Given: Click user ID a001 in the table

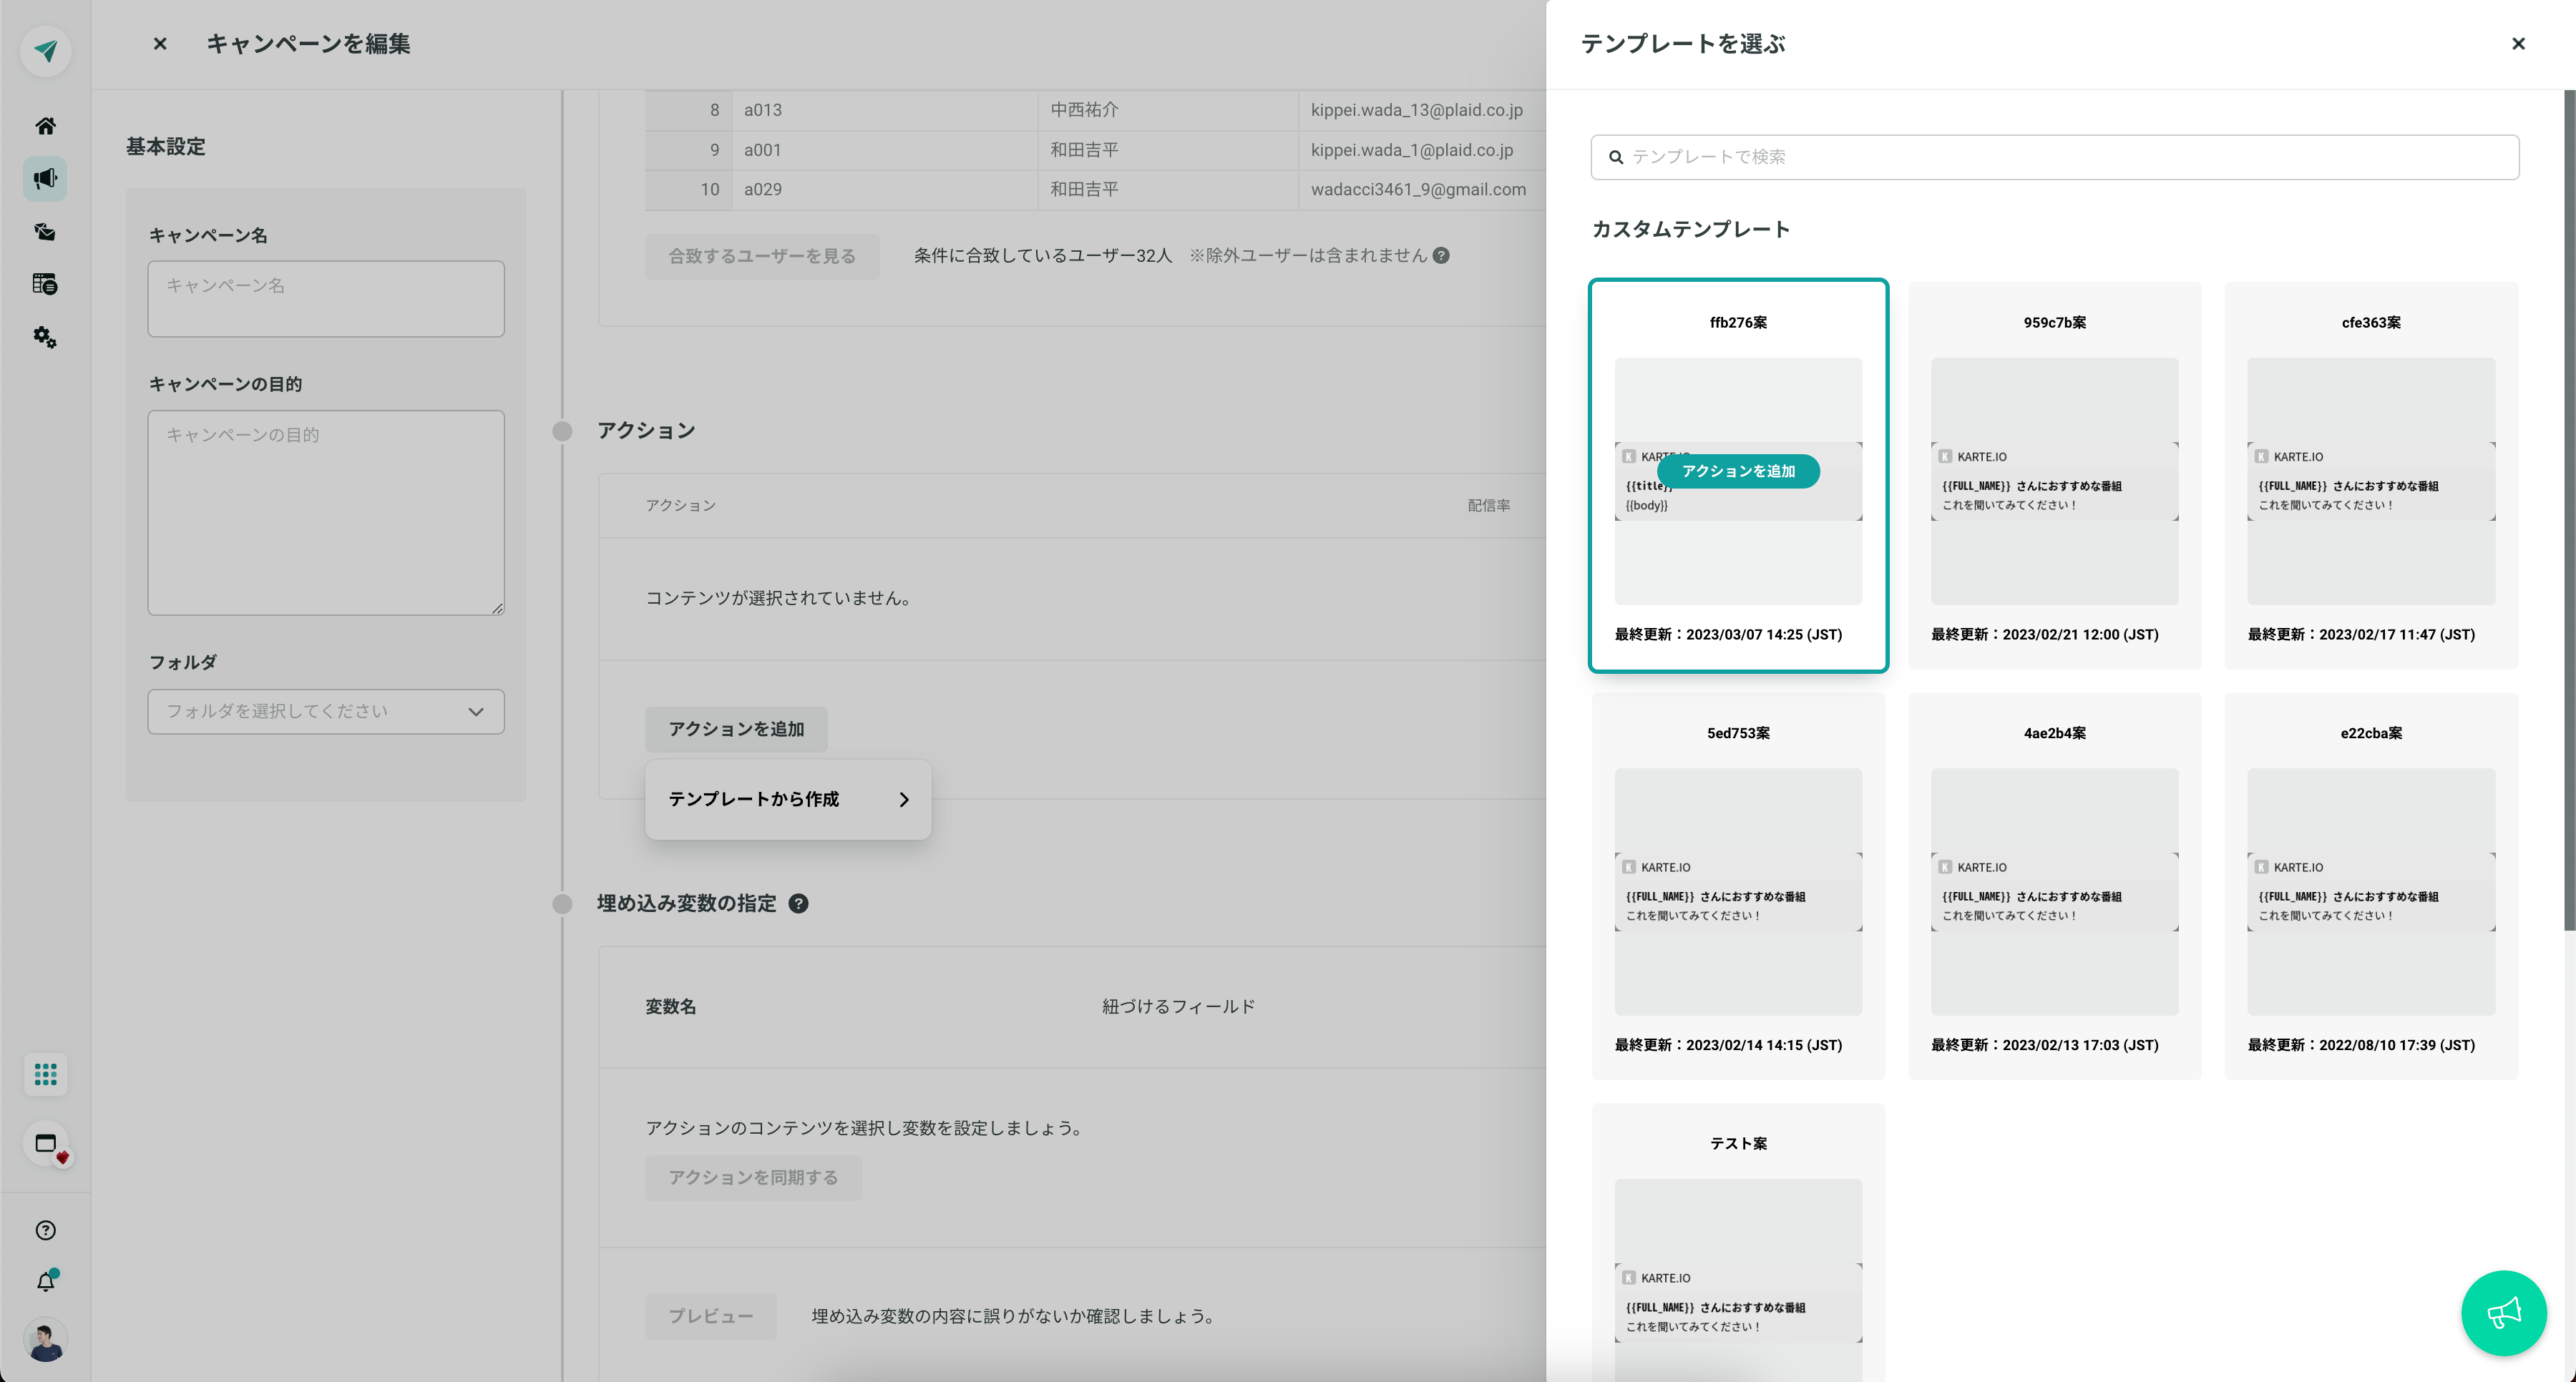Looking at the screenshot, I should pyautogui.click(x=762, y=150).
